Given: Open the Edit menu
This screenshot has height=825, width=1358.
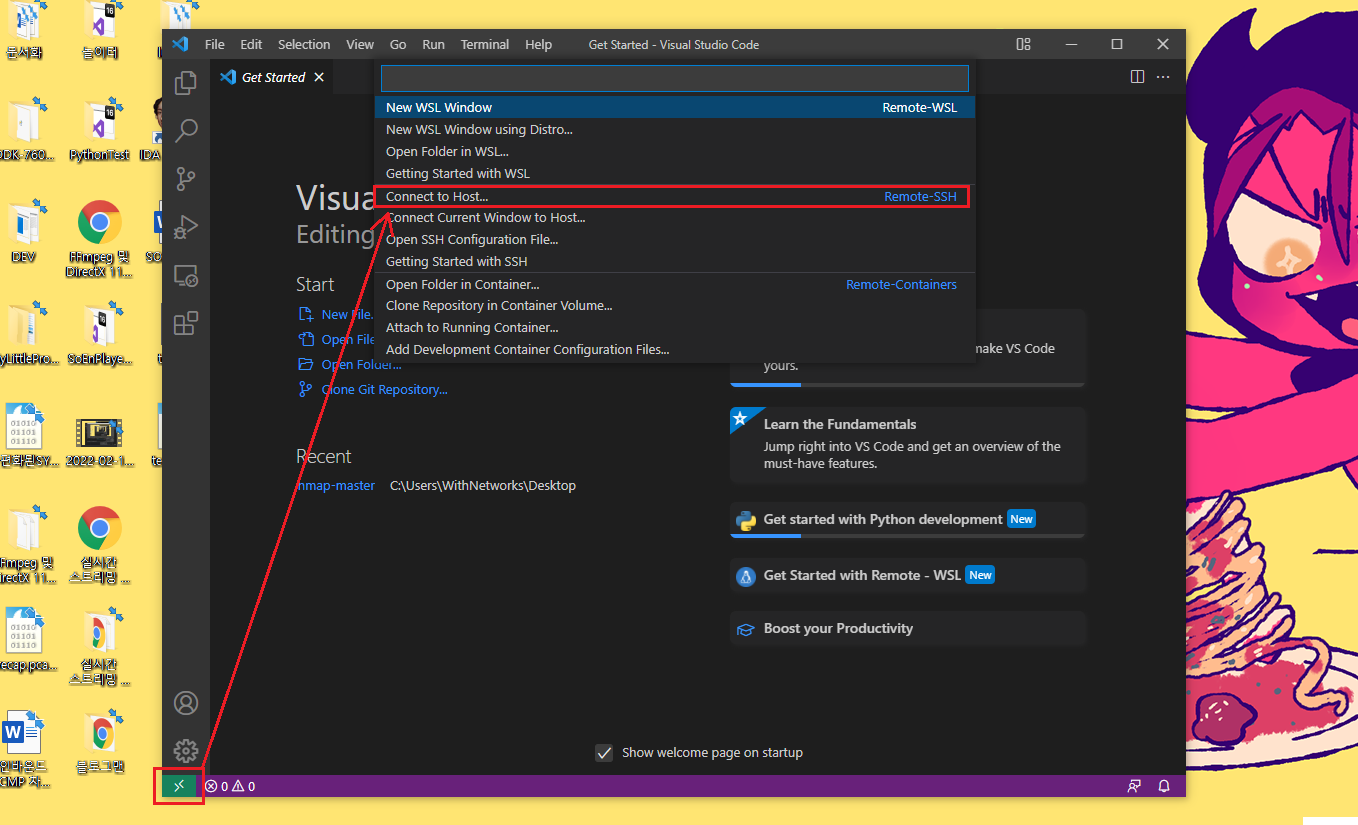Looking at the screenshot, I should click(x=251, y=44).
